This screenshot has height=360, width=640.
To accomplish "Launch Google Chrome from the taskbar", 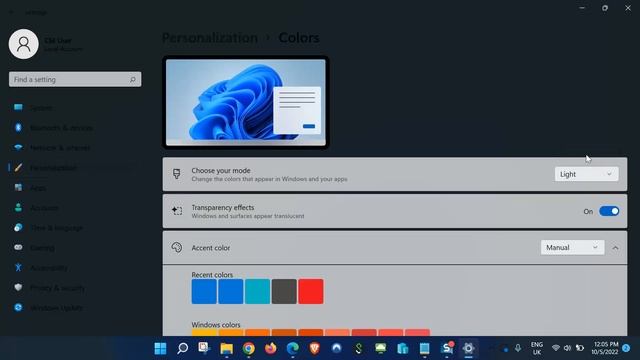I will click(x=249, y=349).
